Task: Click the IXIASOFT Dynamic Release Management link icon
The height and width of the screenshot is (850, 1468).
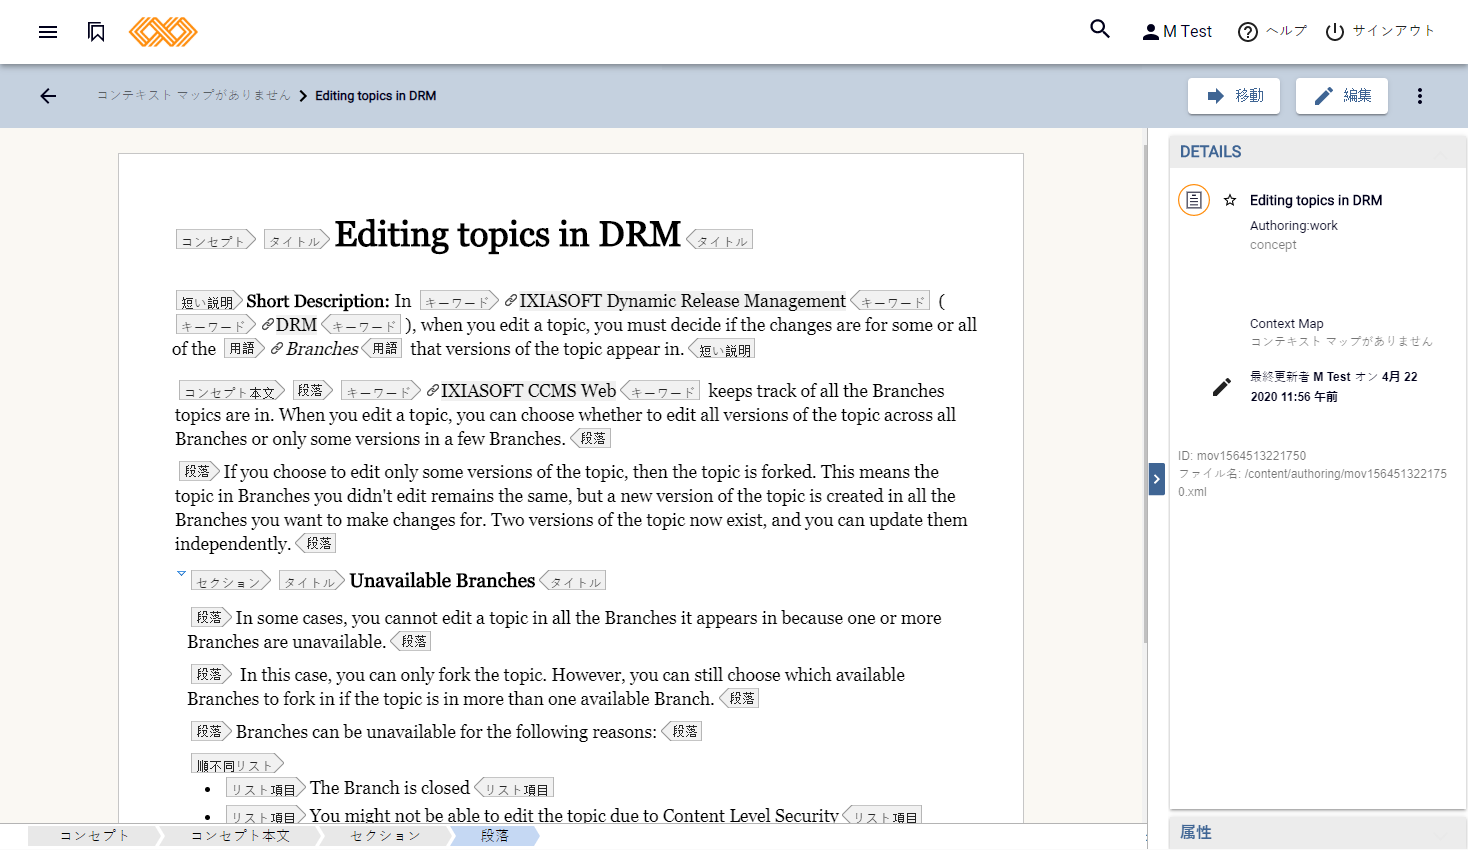Action: point(511,300)
